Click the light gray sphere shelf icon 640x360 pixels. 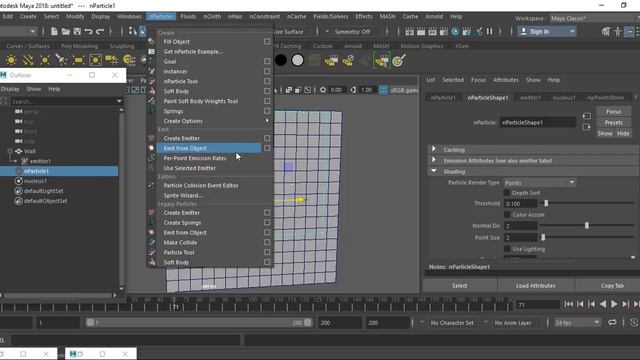click(x=298, y=60)
